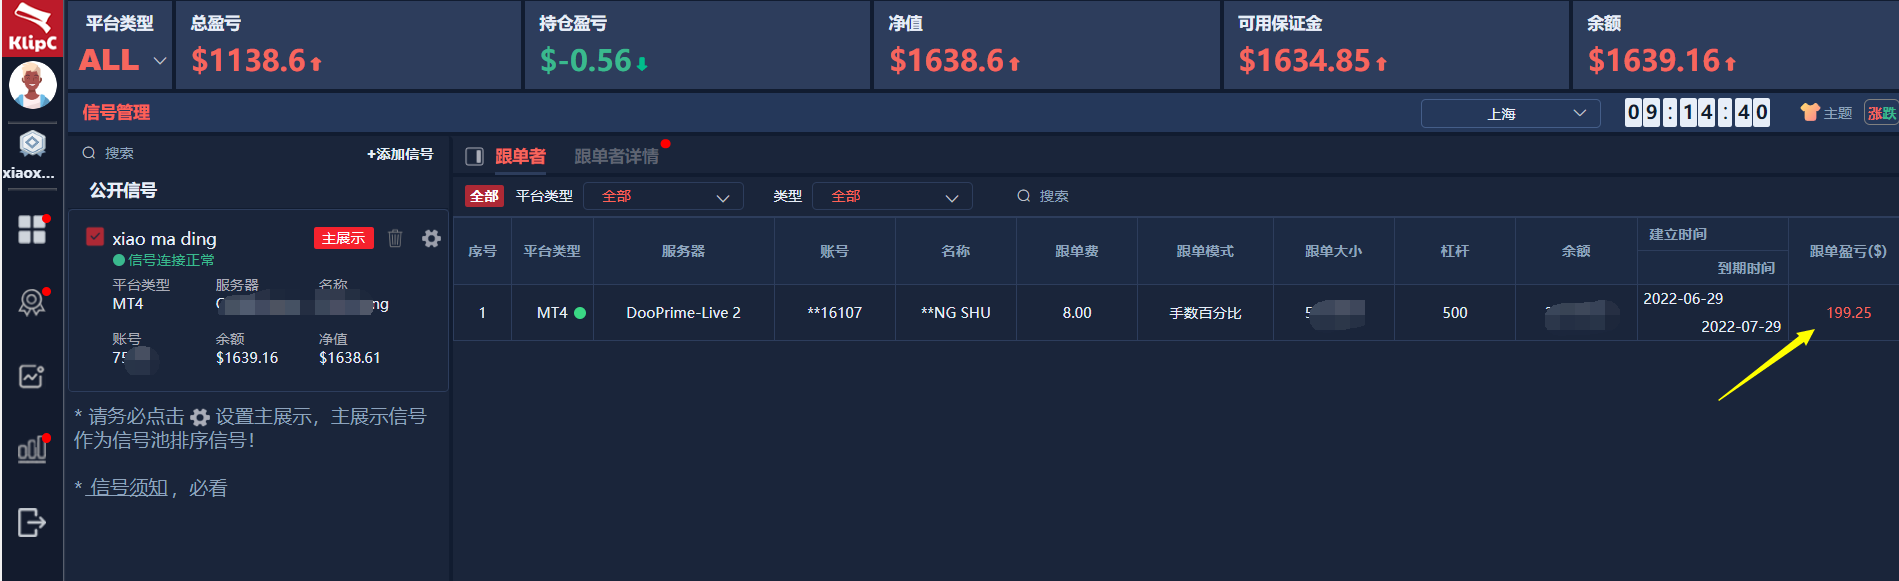This screenshot has width=1899, height=581.
Task: Click the 序号 column header
Action: coord(482,251)
